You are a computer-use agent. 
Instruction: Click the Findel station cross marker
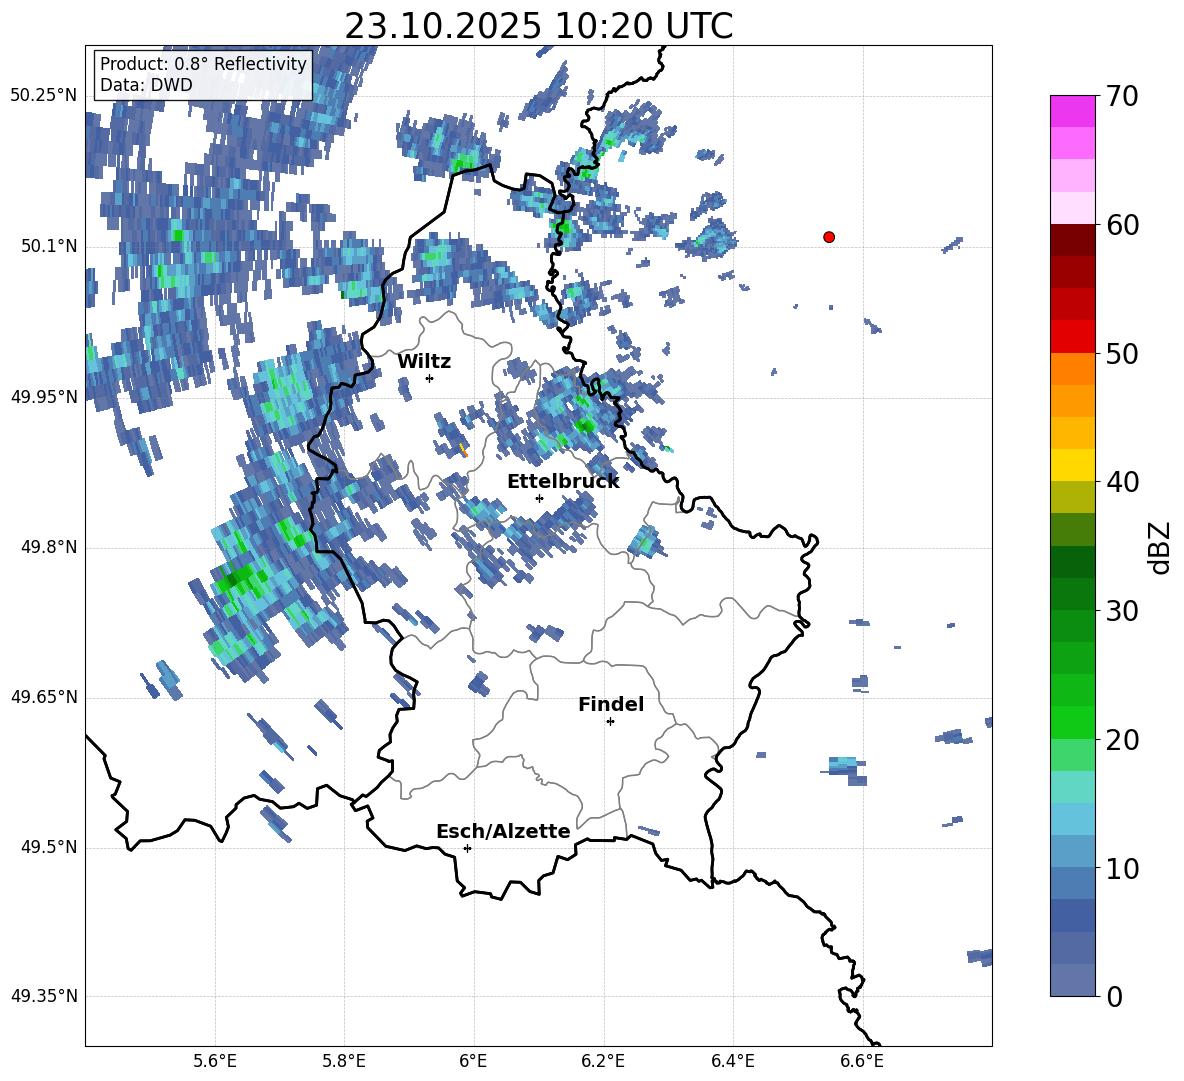[x=610, y=722]
